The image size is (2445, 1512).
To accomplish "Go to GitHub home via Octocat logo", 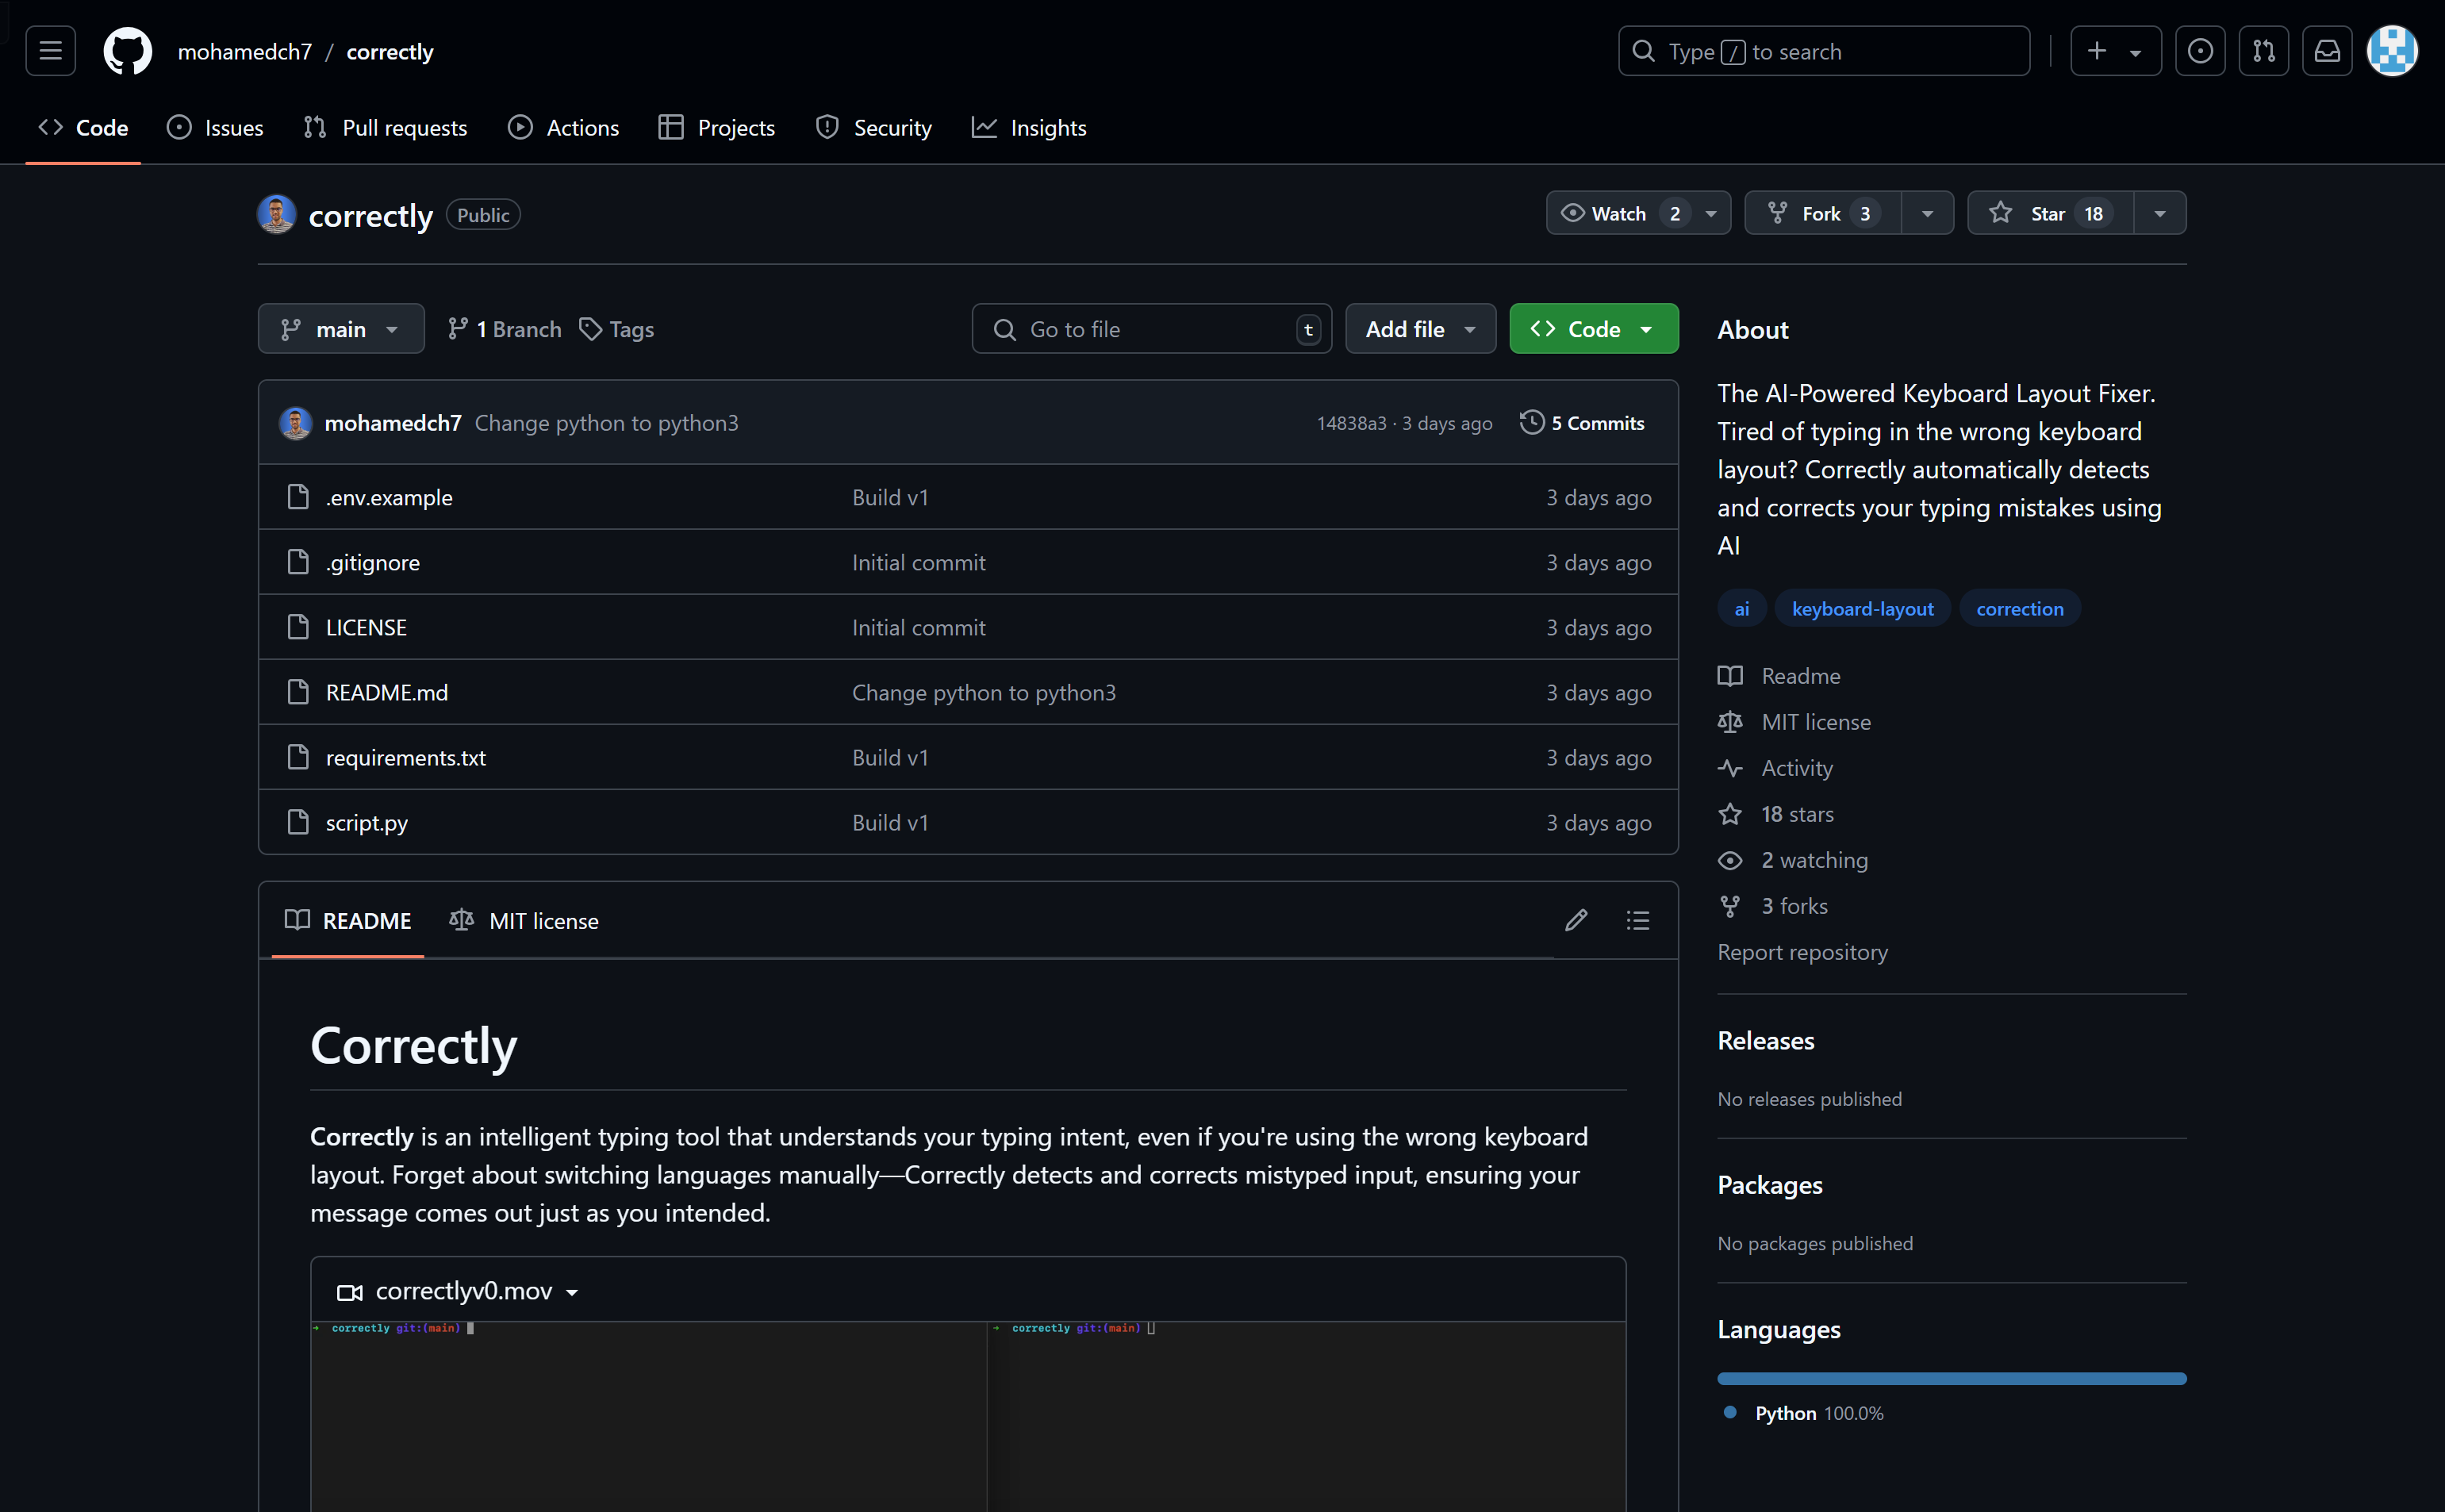I will click(128, 51).
